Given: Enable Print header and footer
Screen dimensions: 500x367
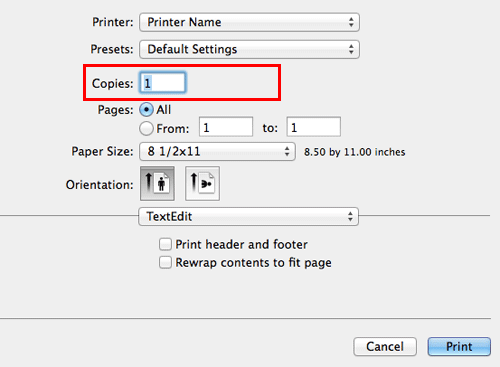Looking at the screenshot, I should 165,244.
